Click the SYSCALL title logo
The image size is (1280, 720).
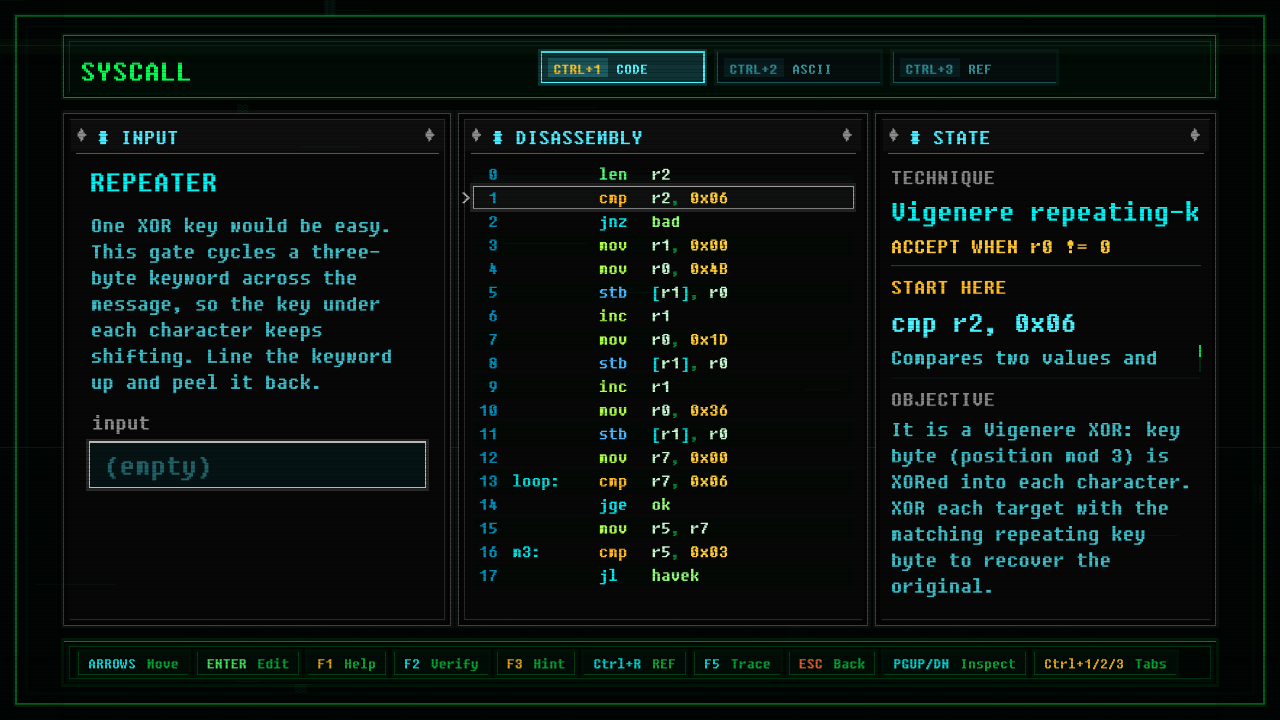(x=135, y=72)
